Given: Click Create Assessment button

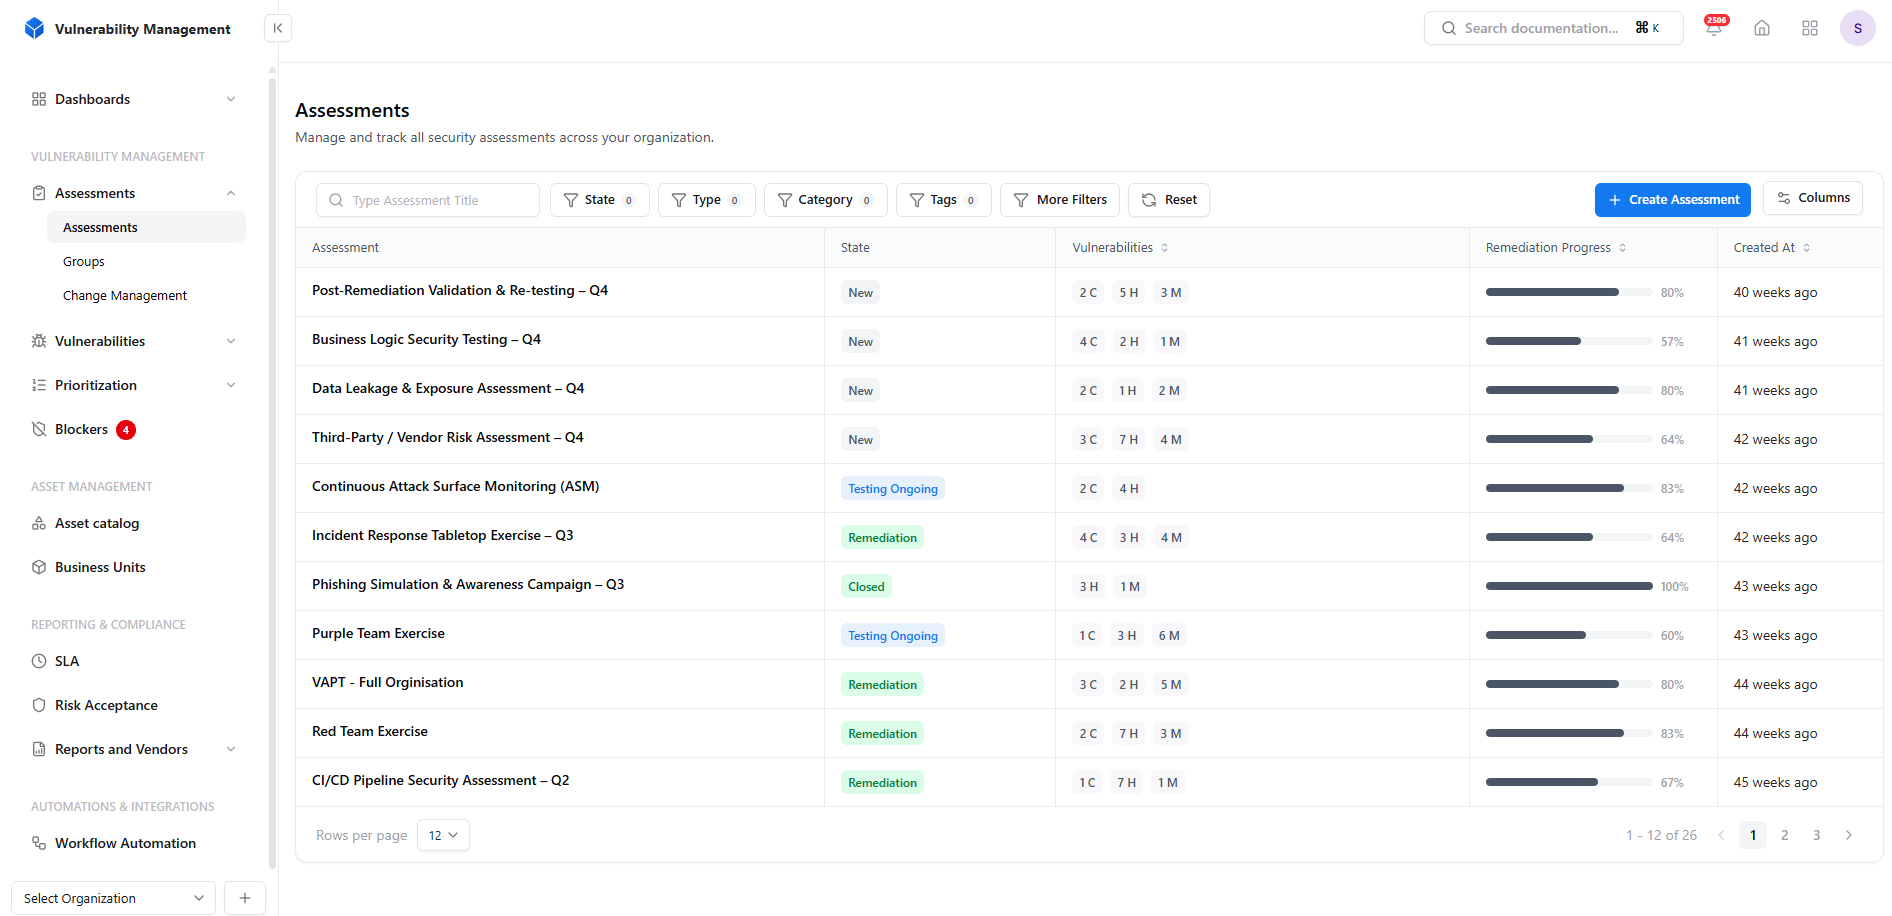Looking at the screenshot, I should point(1672,200).
